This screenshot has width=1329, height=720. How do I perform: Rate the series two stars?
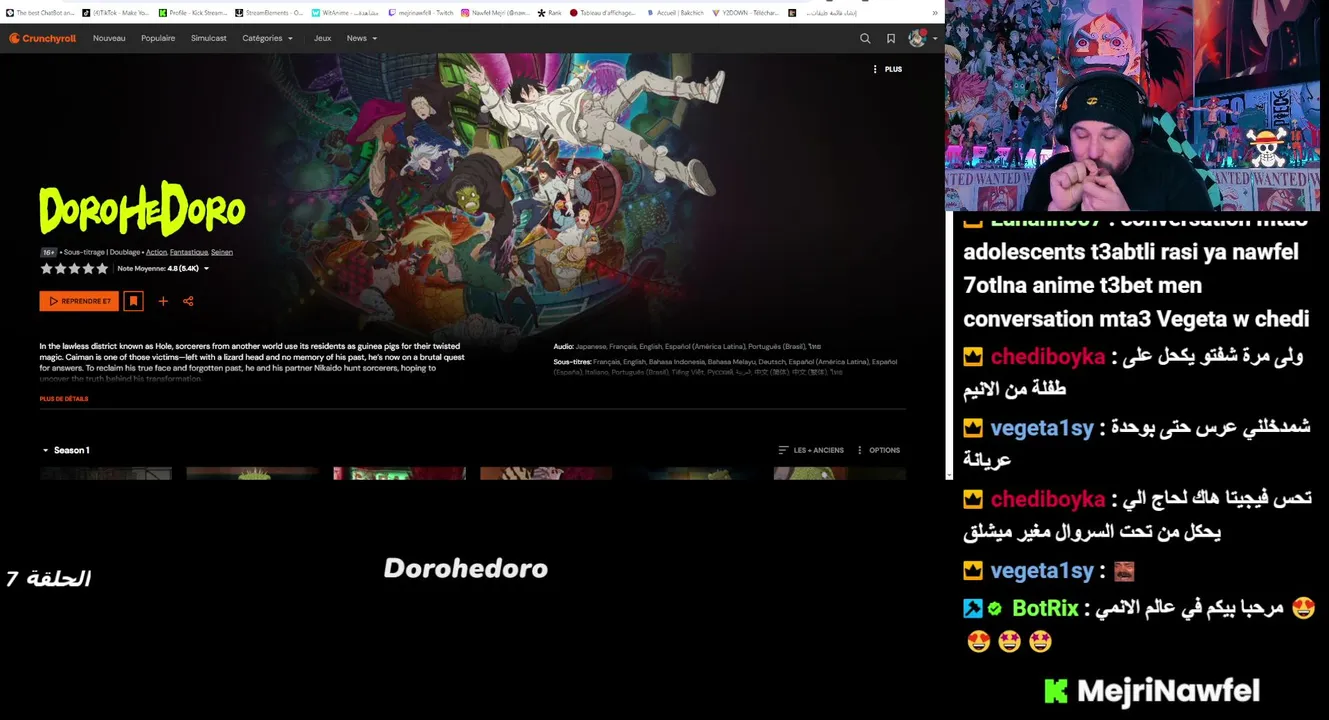(x=60, y=268)
